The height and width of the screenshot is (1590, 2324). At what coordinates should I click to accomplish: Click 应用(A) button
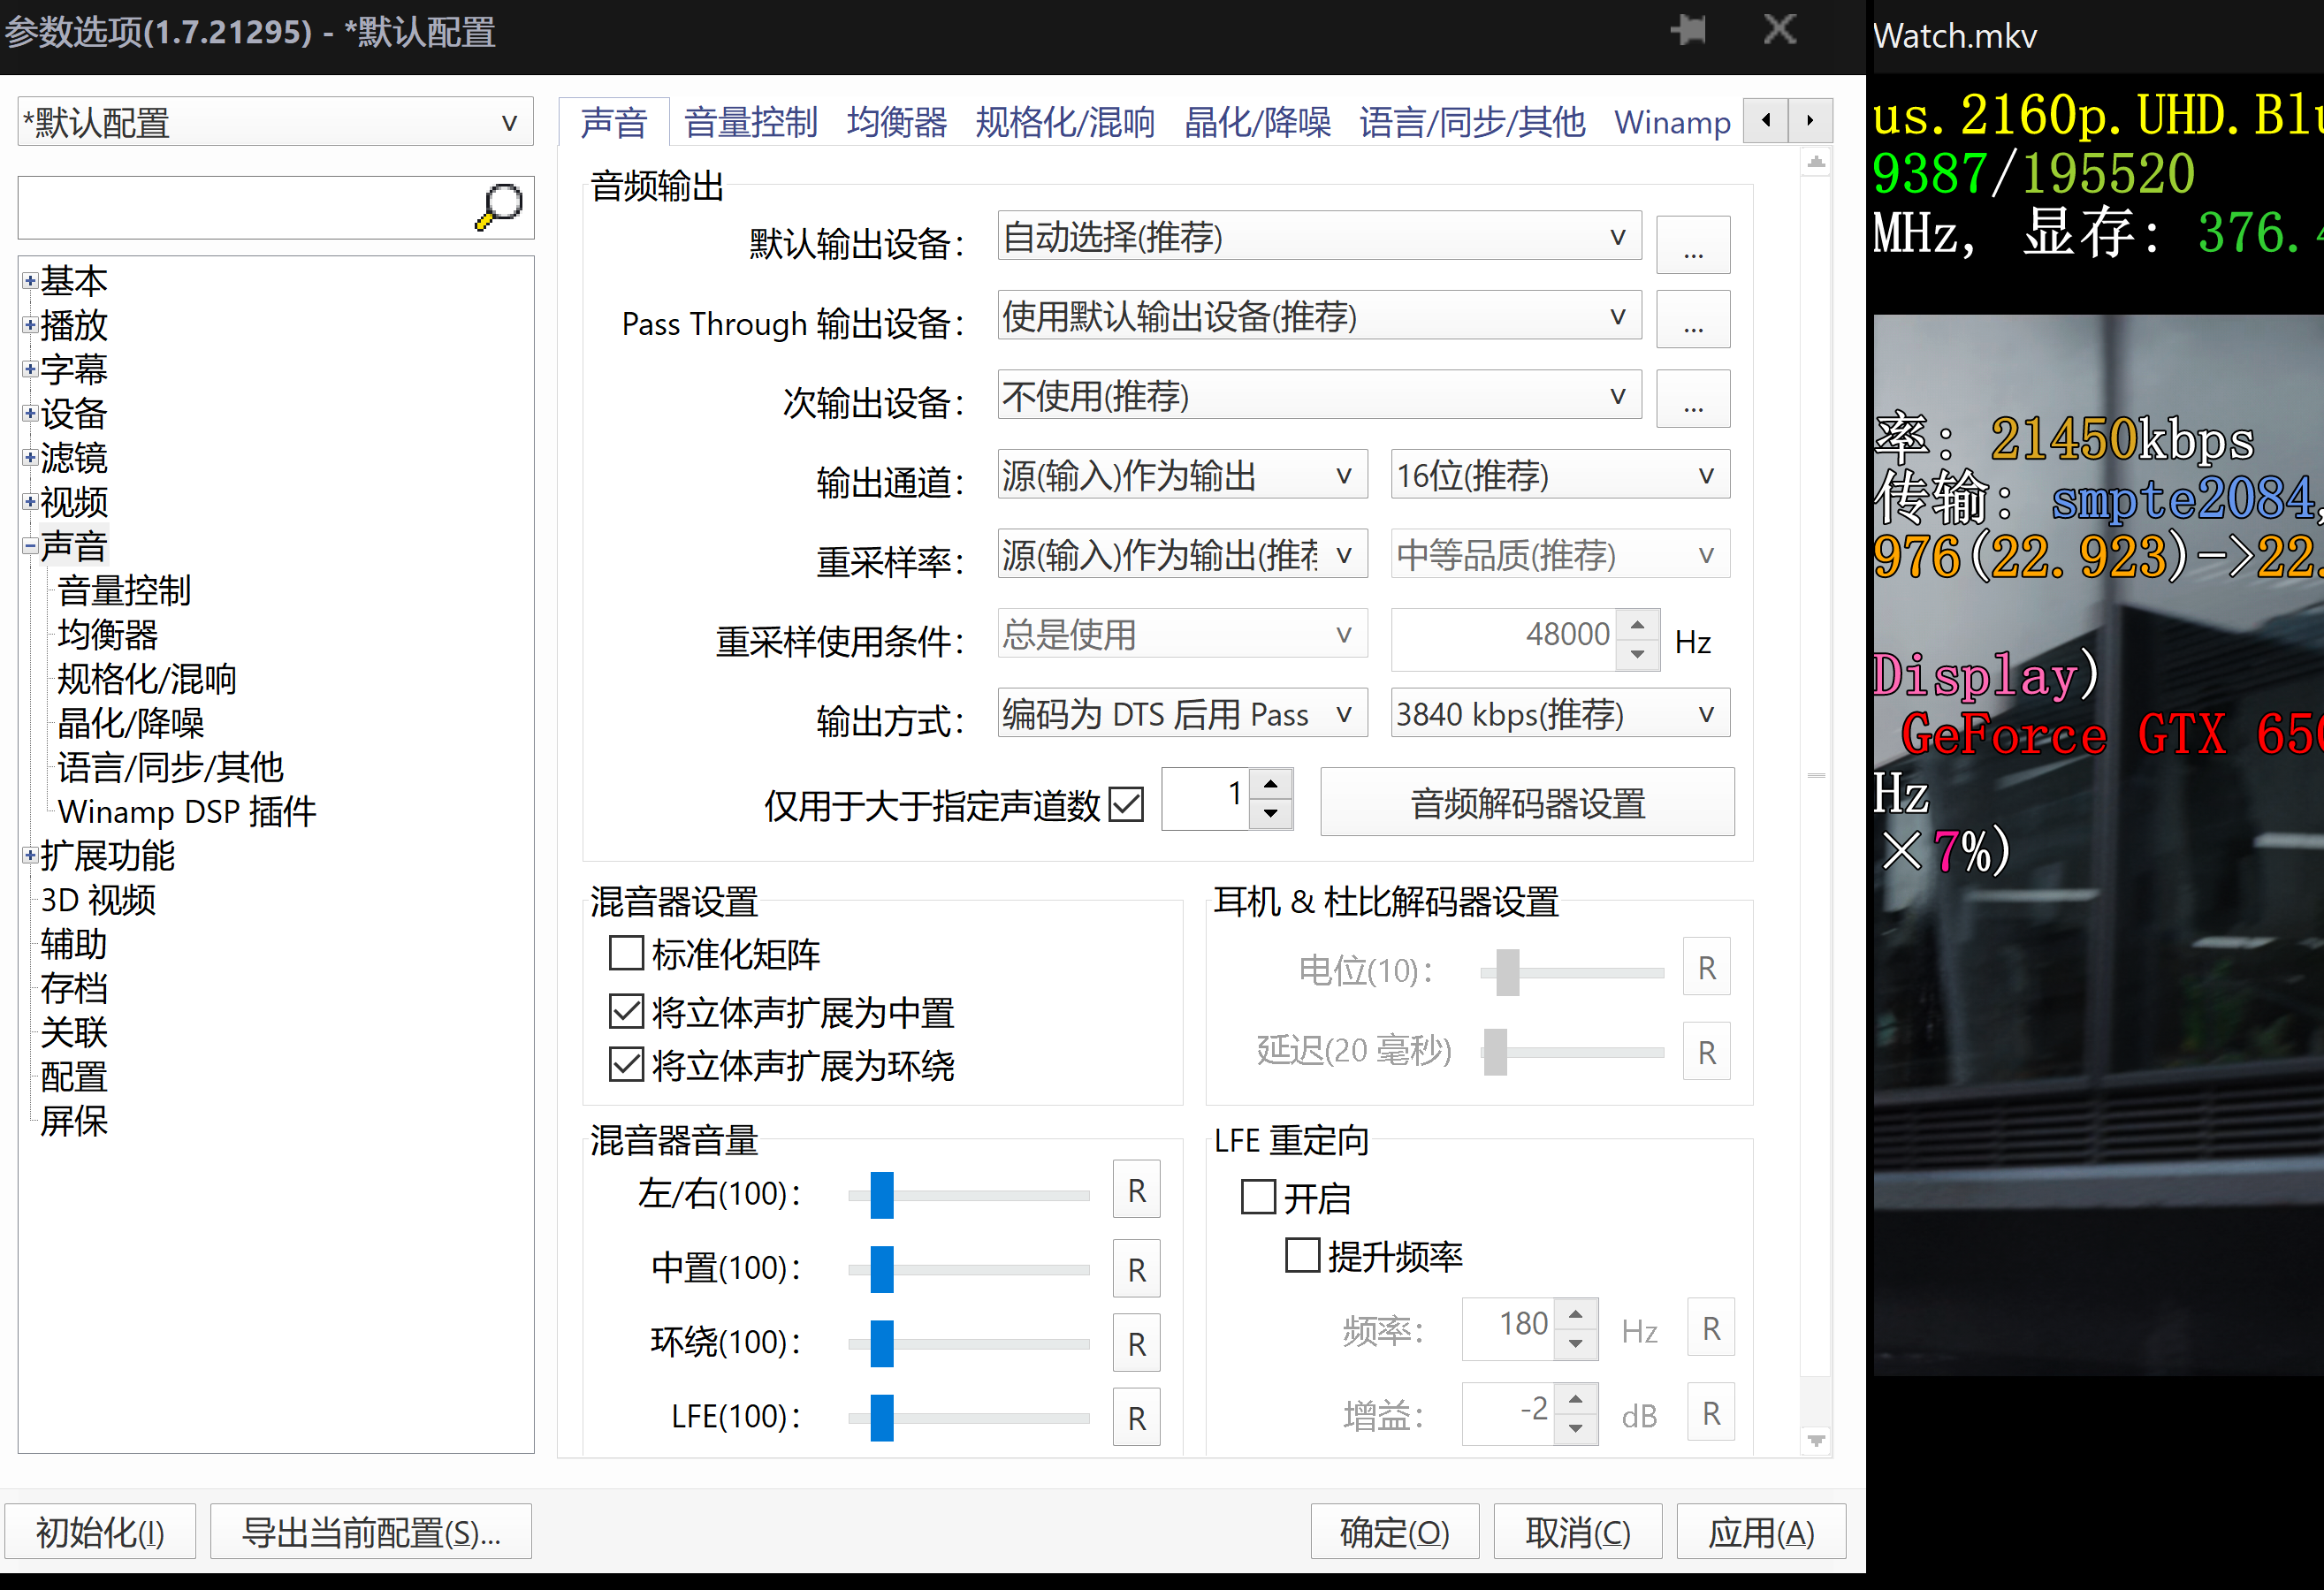click(1760, 1531)
